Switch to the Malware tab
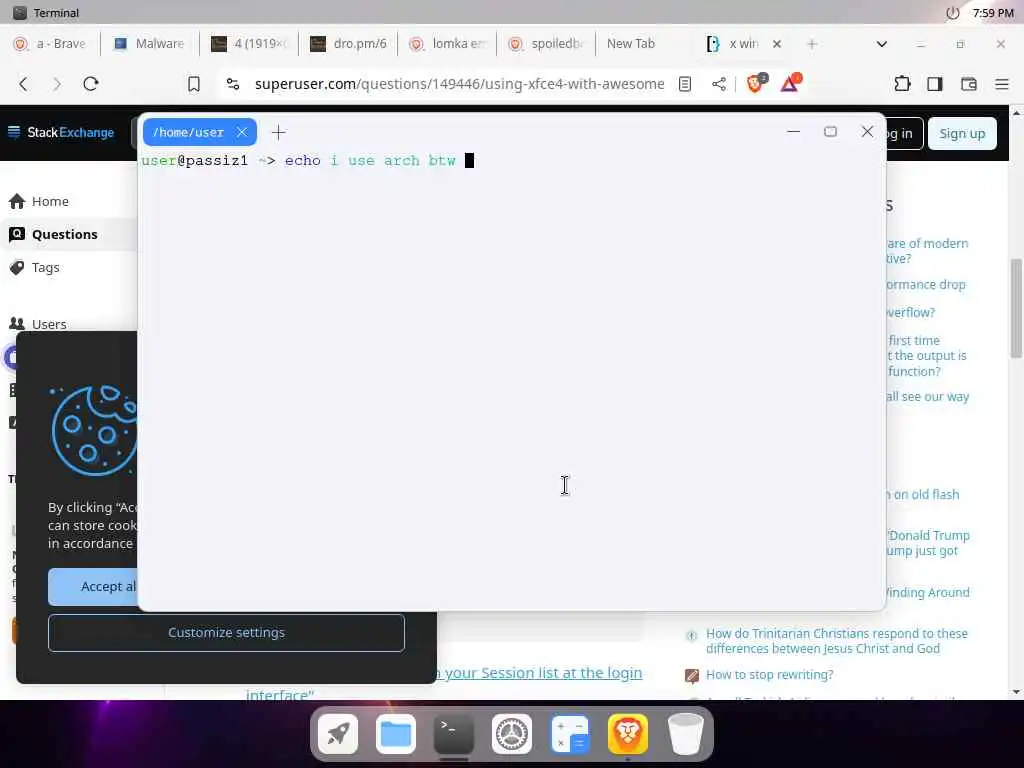The height and width of the screenshot is (768, 1024). [150, 44]
